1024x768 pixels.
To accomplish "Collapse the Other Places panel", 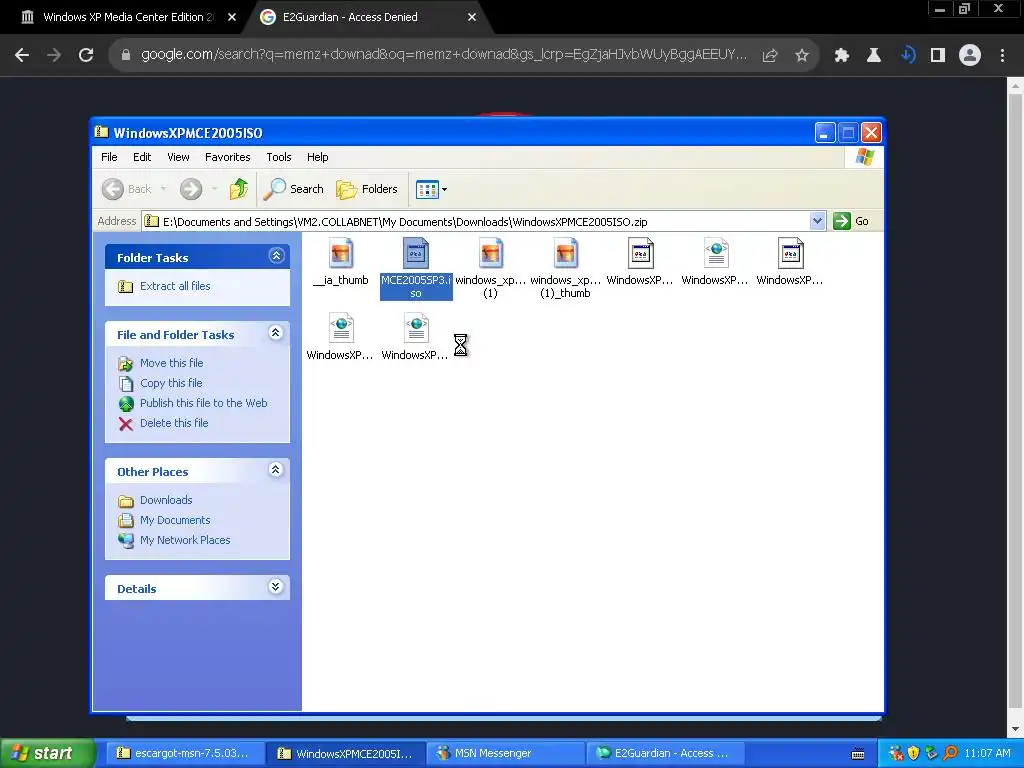I will (276, 470).
